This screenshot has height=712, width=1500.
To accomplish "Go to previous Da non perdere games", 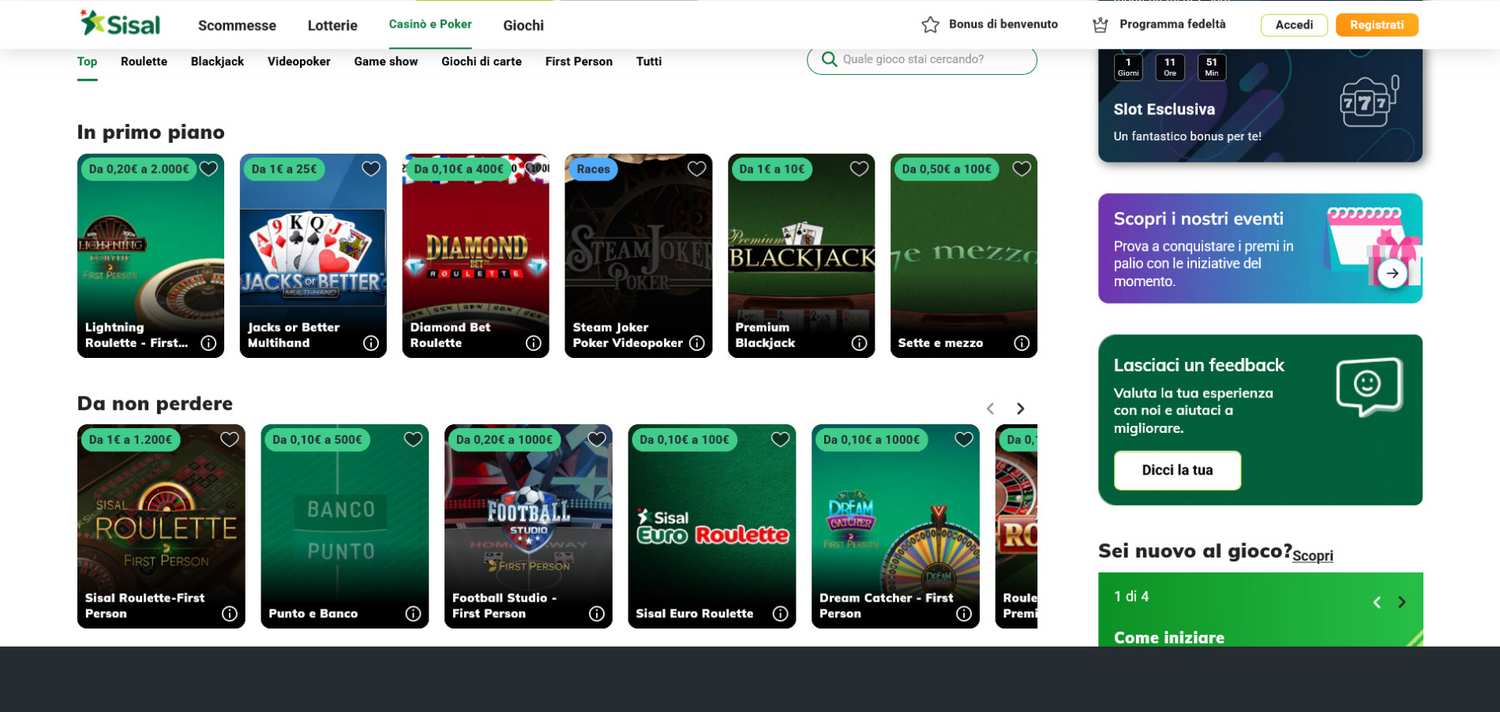I will [x=990, y=408].
